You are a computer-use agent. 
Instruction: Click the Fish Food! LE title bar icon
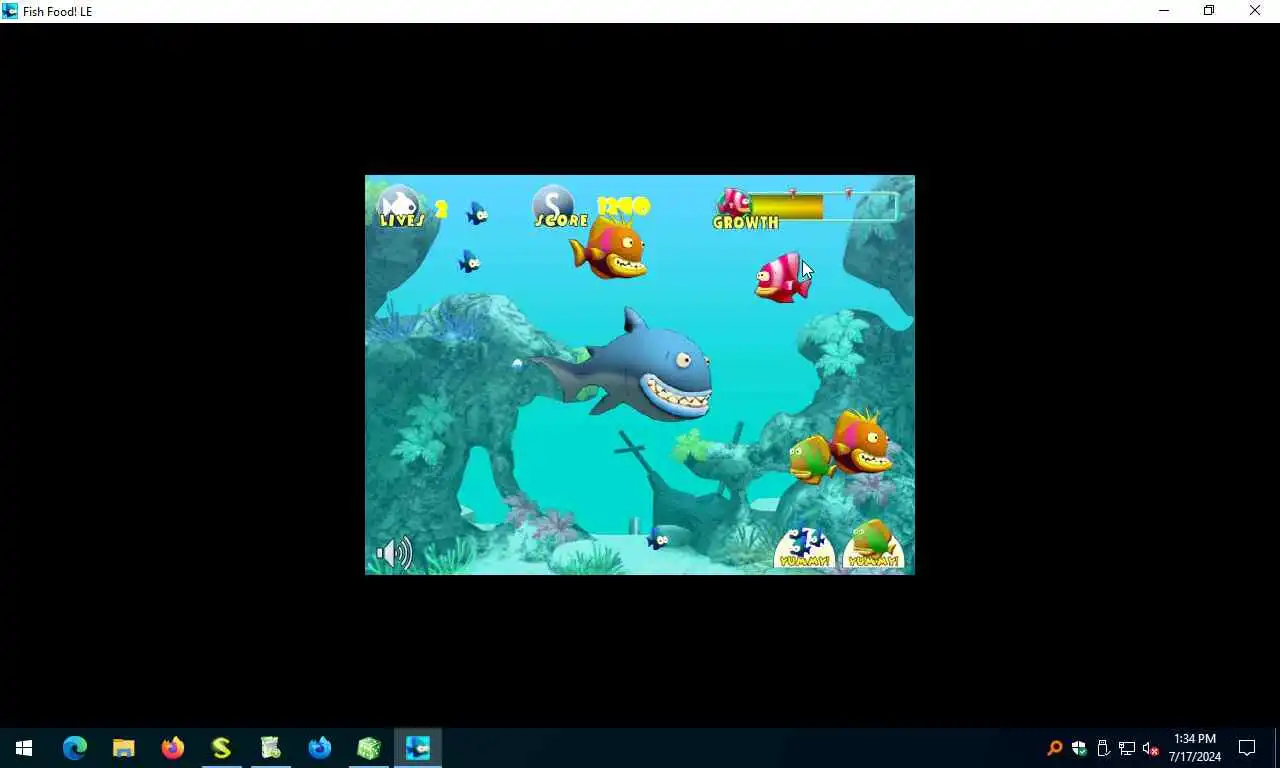[10, 11]
